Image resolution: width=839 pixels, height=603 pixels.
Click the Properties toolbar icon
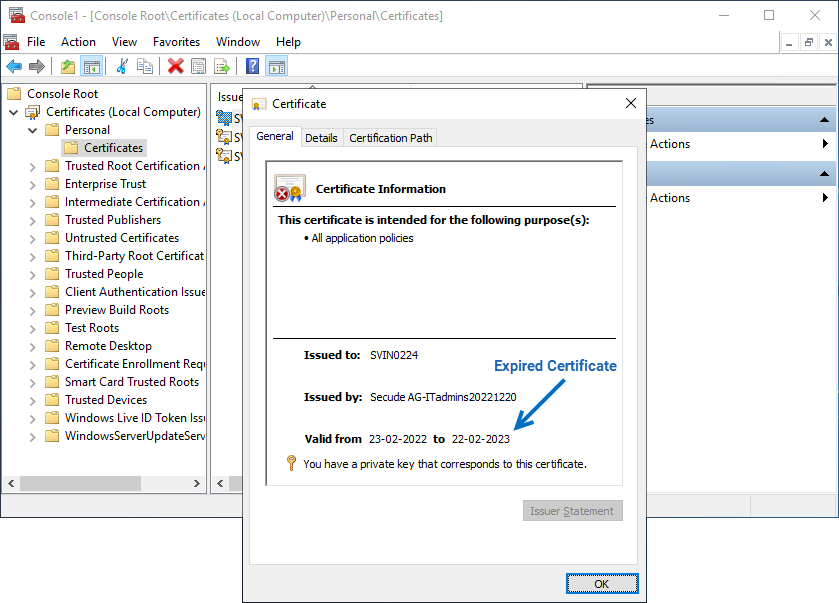(198, 66)
